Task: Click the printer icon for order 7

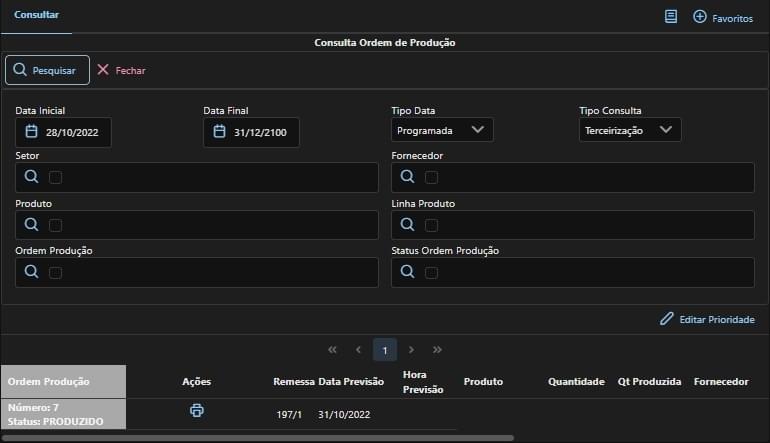Action: [x=197, y=411]
